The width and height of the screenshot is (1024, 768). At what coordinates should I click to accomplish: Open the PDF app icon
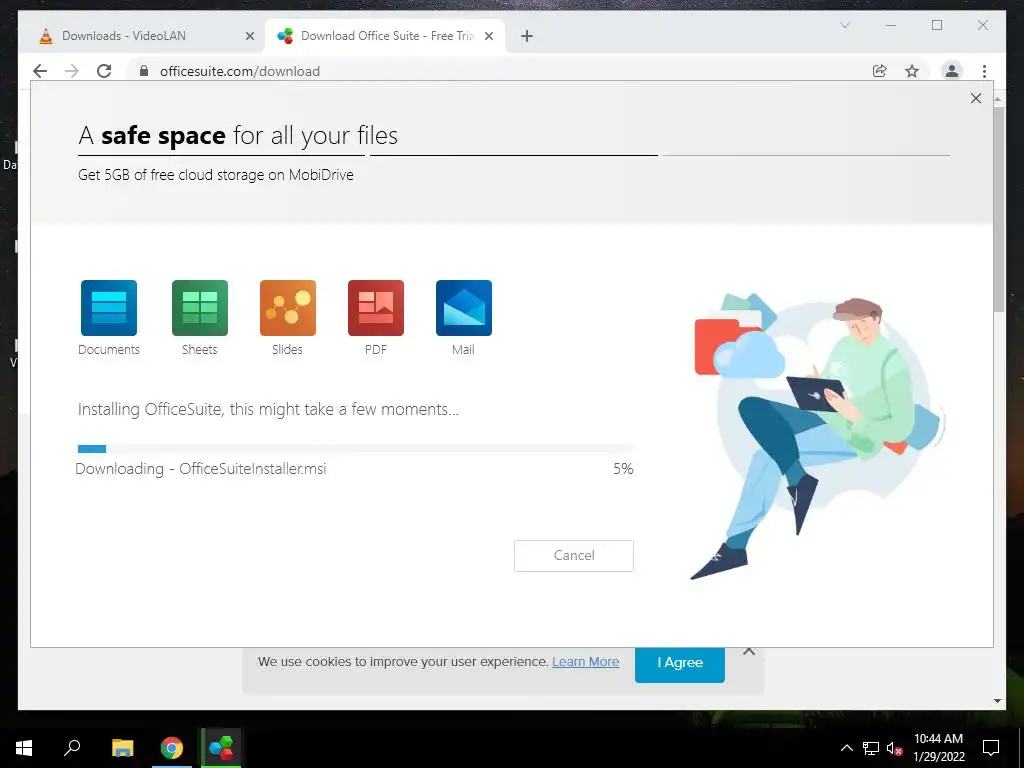376,308
